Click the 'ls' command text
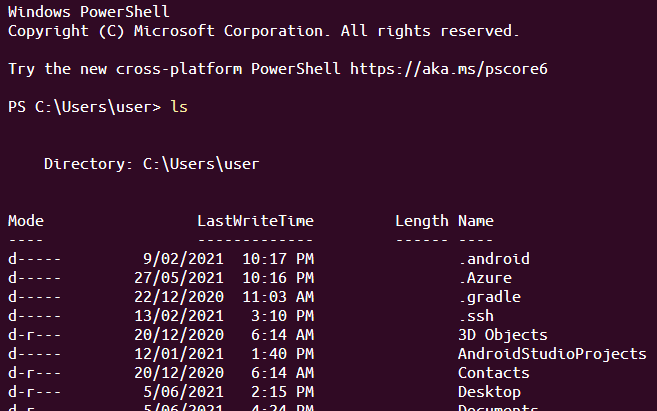The width and height of the screenshot is (657, 411). click(179, 107)
